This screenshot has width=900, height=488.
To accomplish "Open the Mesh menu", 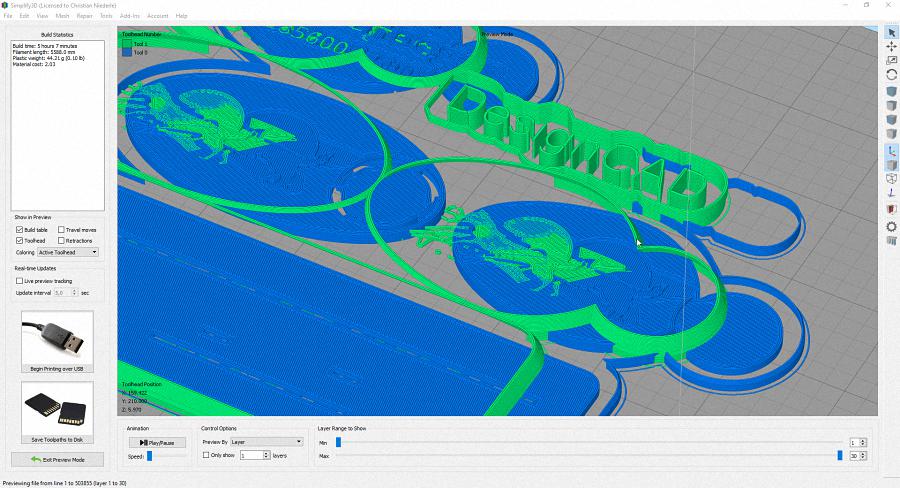I will pyautogui.click(x=63, y=16).
